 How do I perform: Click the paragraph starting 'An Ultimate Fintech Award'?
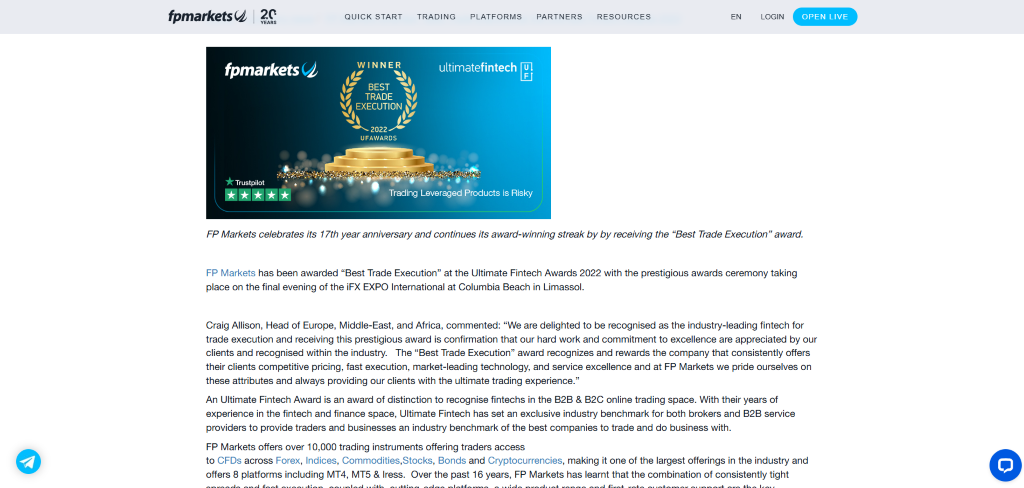(x=501, y=414)
